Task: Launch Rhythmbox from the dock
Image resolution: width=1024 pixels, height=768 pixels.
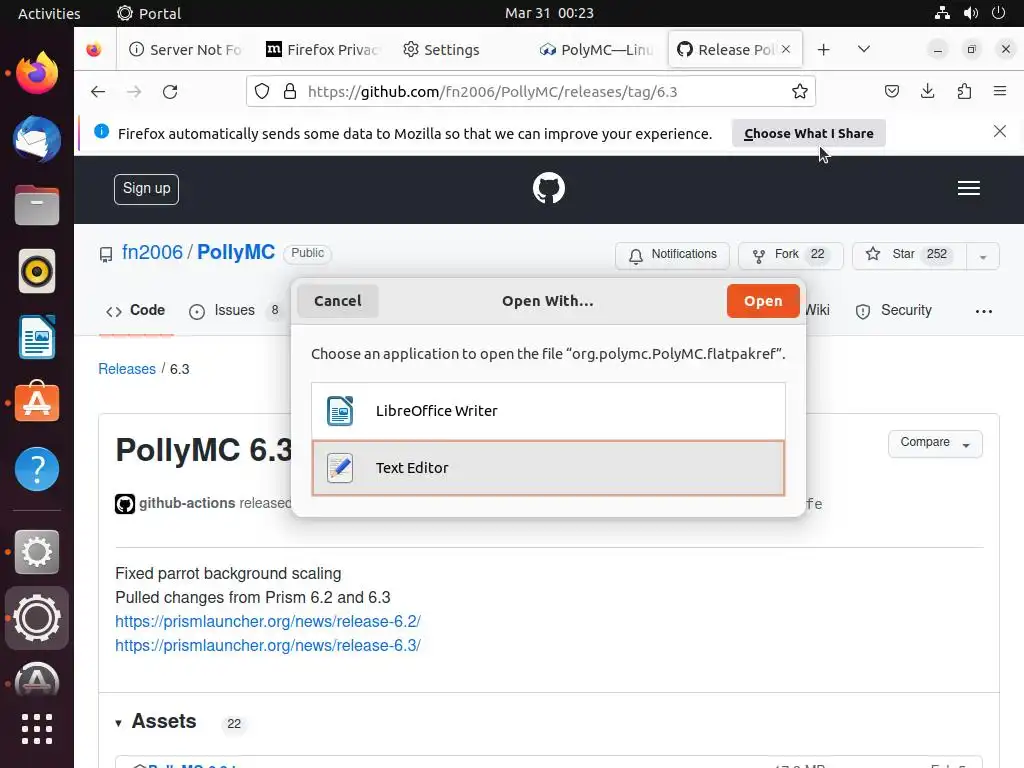Action: click(37, 271)
